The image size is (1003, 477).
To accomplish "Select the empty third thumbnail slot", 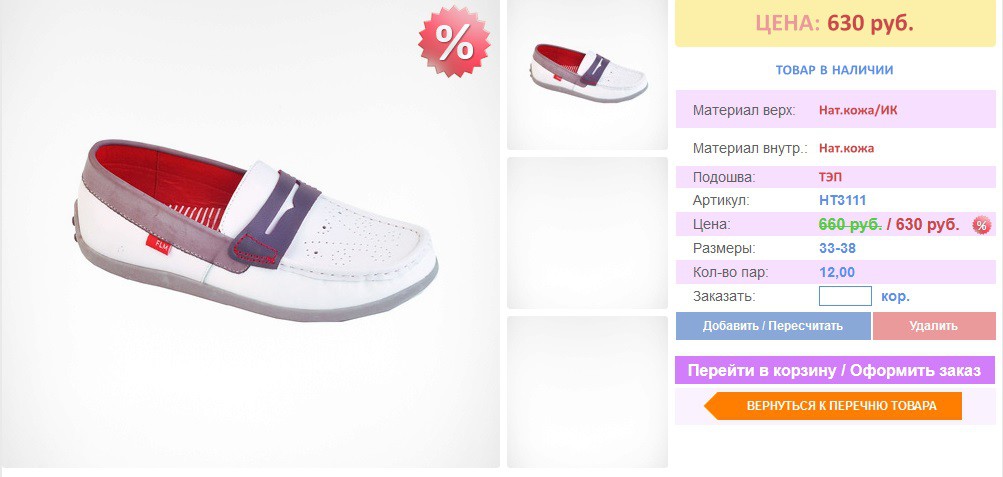I will click(587, 392).
